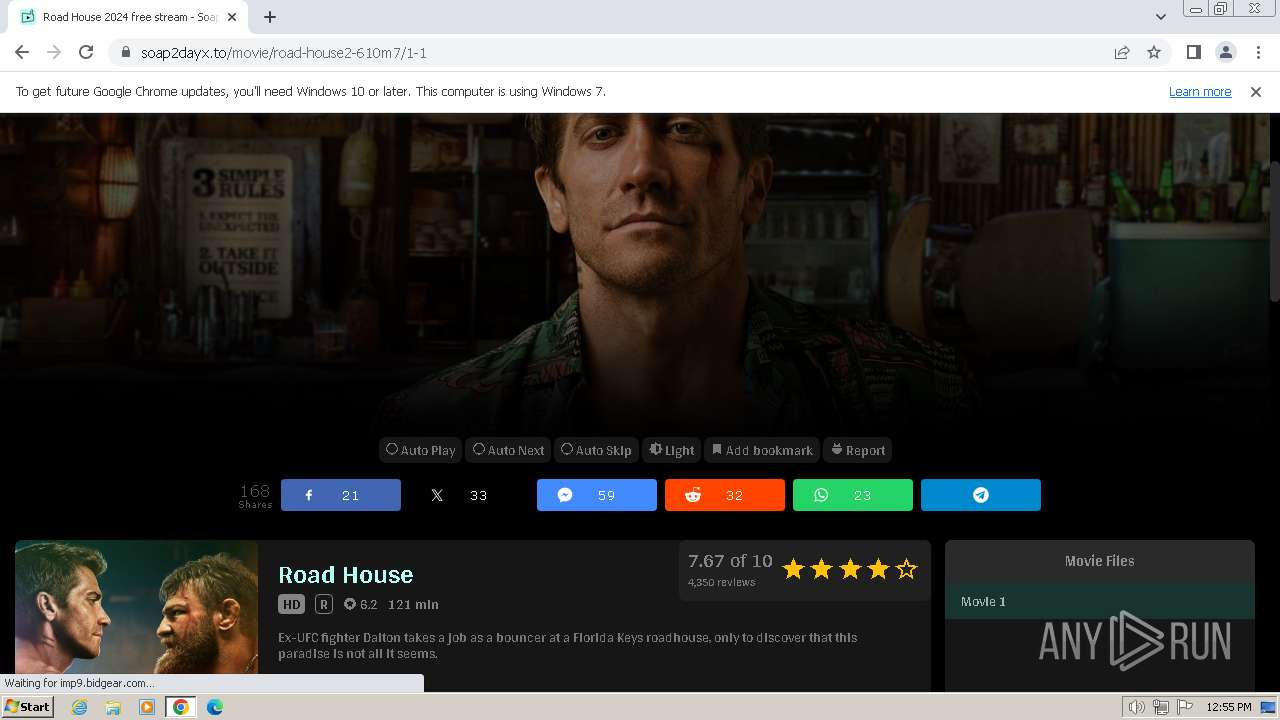Screen dimensions: 1280x720
Task: Toggle the Light mode button
Action: point(671,450)
